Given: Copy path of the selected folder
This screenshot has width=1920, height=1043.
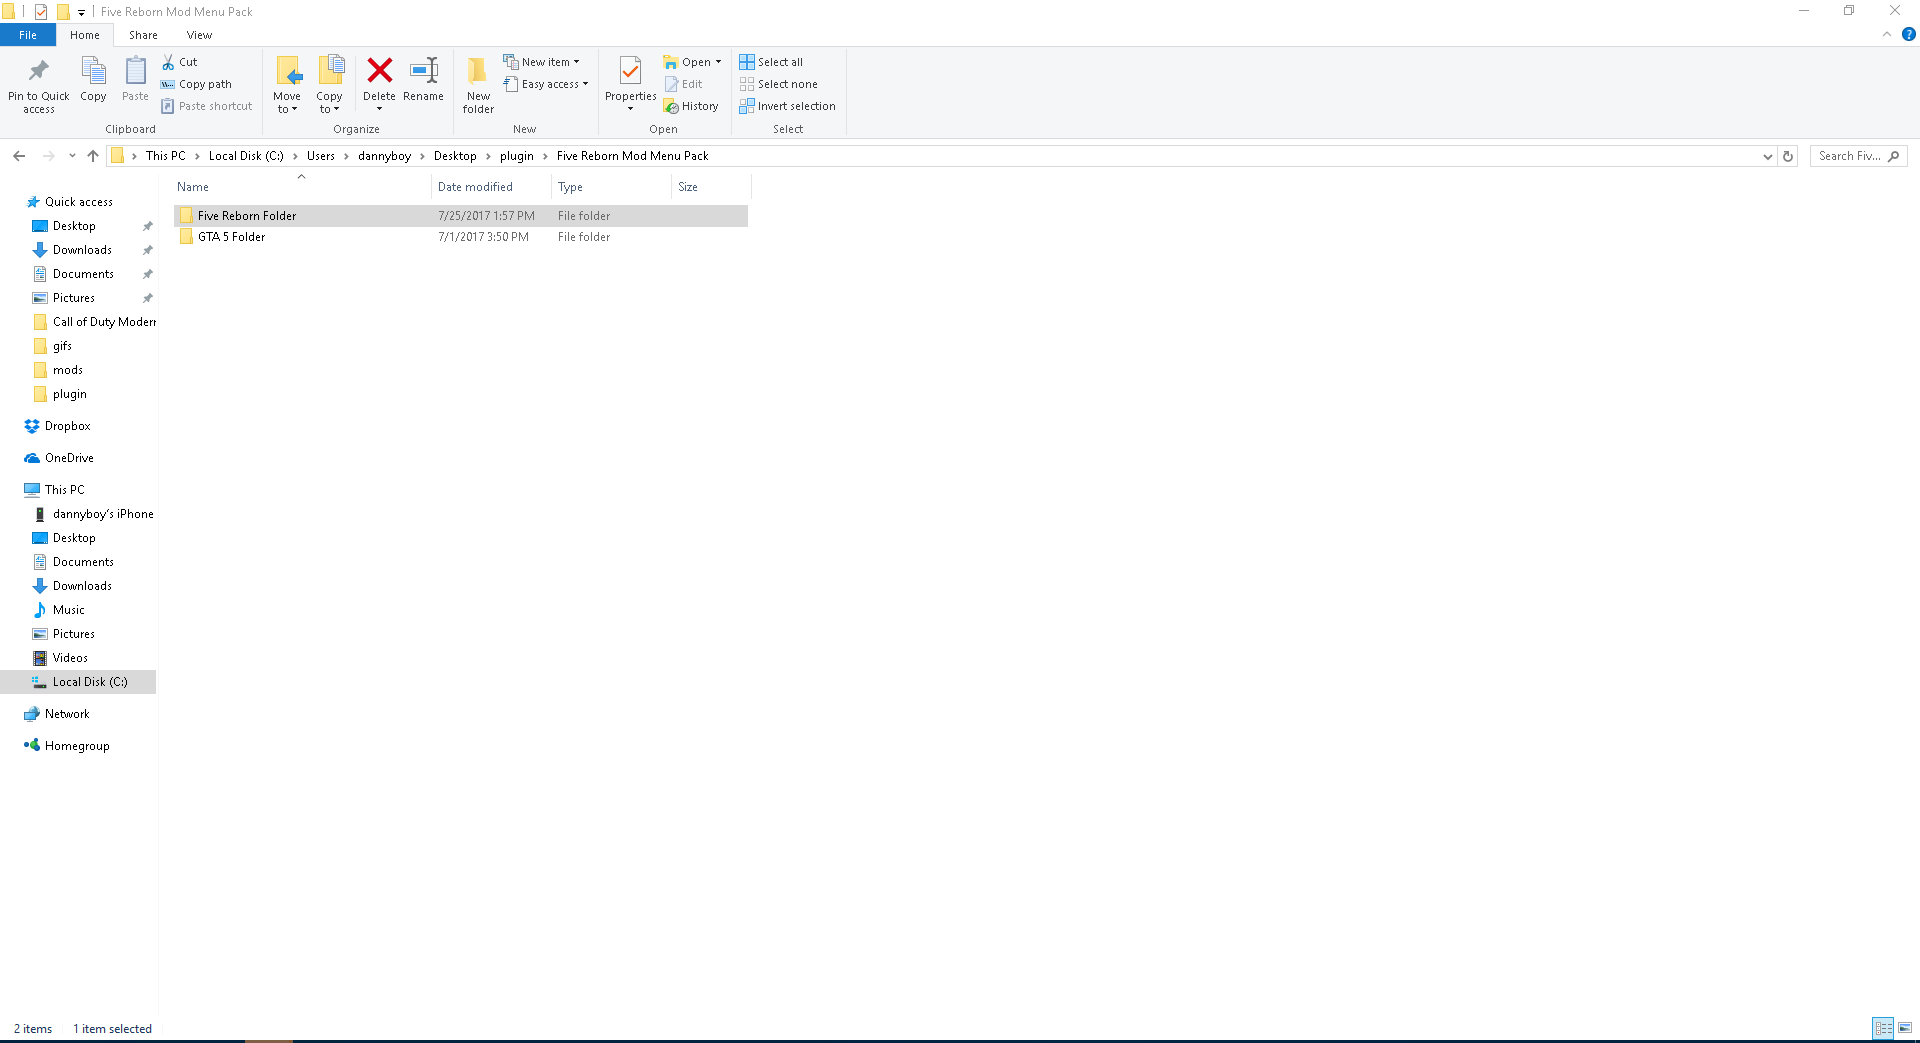Looking at the screenshot, I should tap(196, 84).
